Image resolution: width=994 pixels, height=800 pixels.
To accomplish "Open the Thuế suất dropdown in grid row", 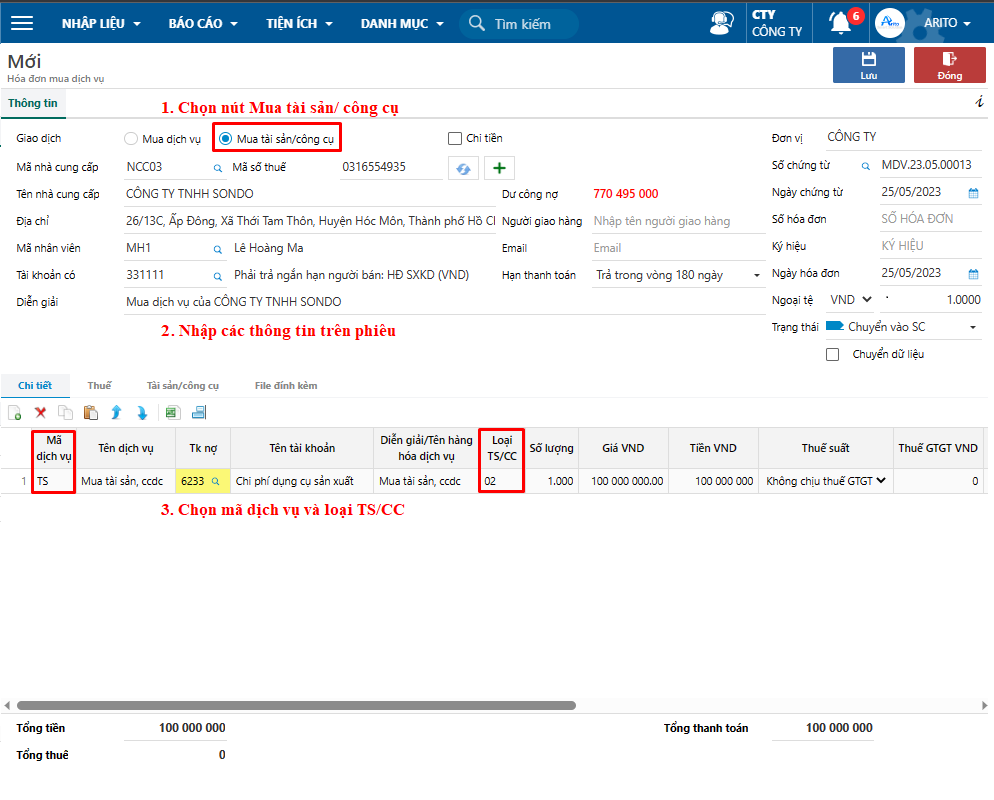I will pyautogui.click(x=881, y=481).
